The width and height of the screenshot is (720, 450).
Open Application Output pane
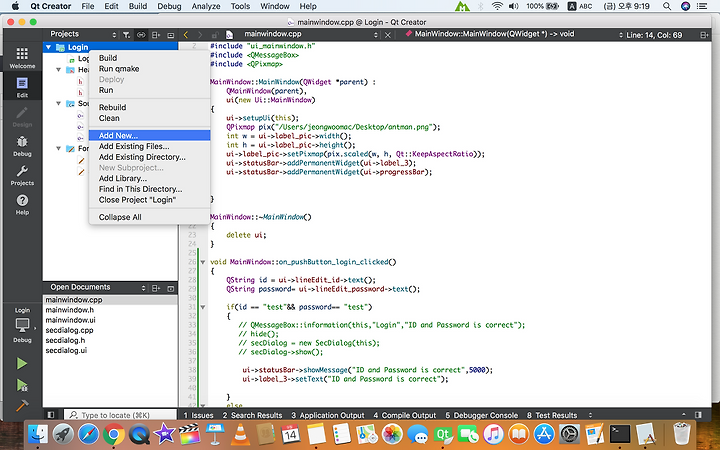(x=327, y=415)
